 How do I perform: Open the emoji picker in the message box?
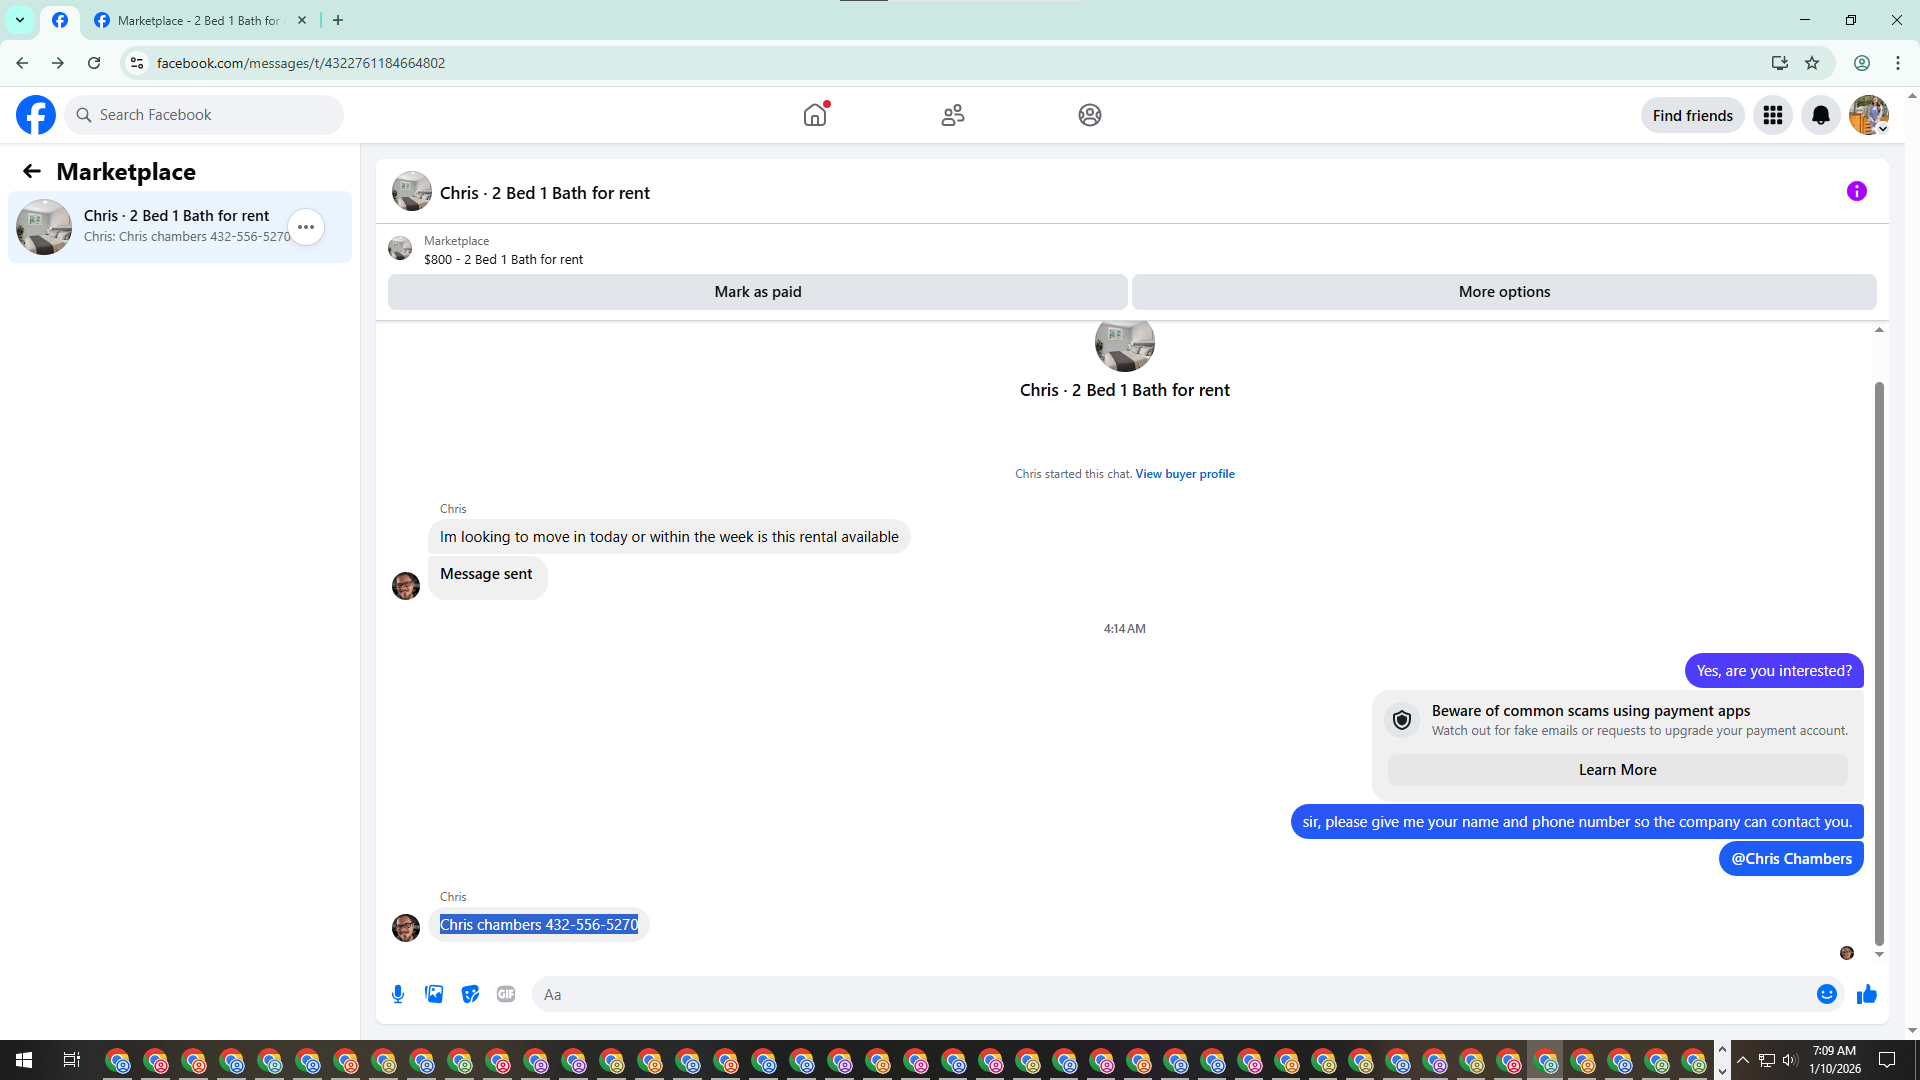1826,994
